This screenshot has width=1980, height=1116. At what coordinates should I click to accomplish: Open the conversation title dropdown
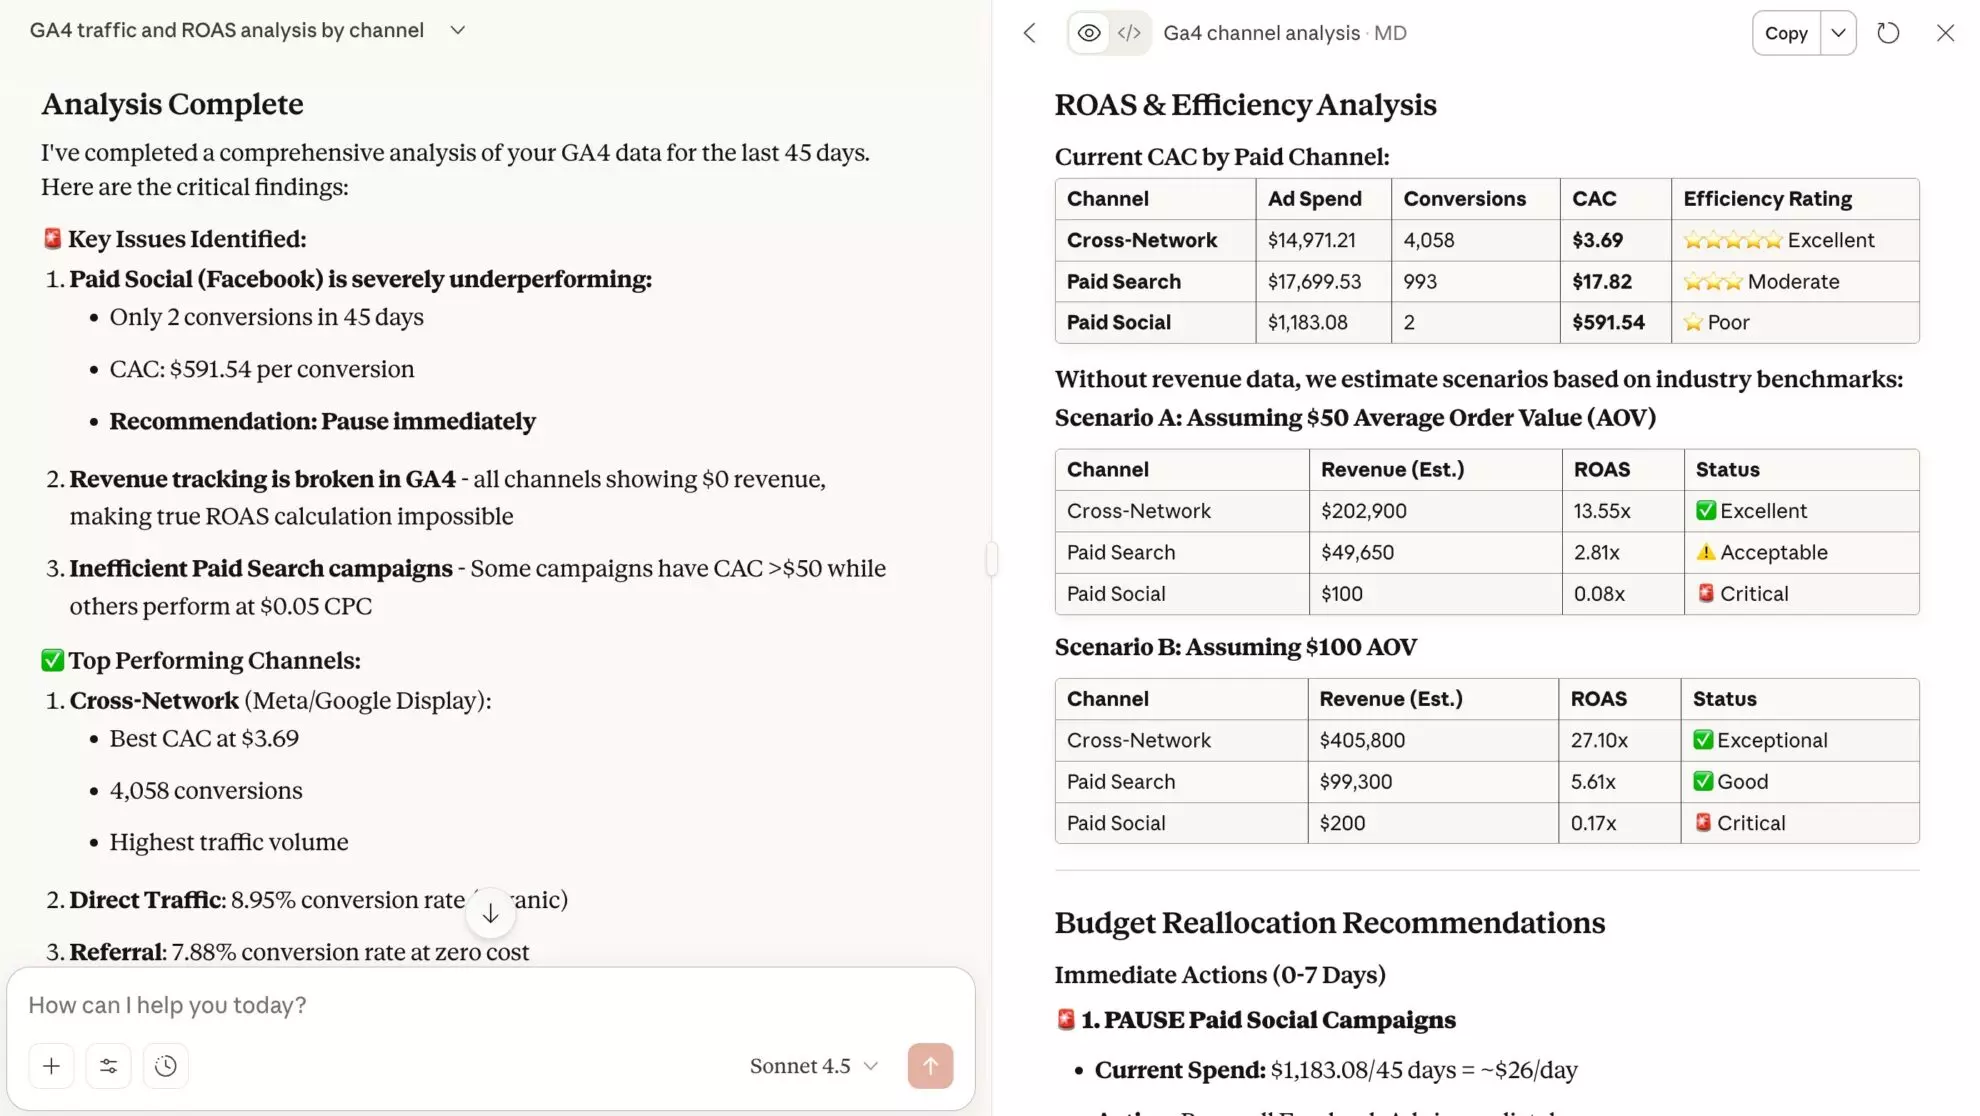pyautogui.click(x=457, y=30)
